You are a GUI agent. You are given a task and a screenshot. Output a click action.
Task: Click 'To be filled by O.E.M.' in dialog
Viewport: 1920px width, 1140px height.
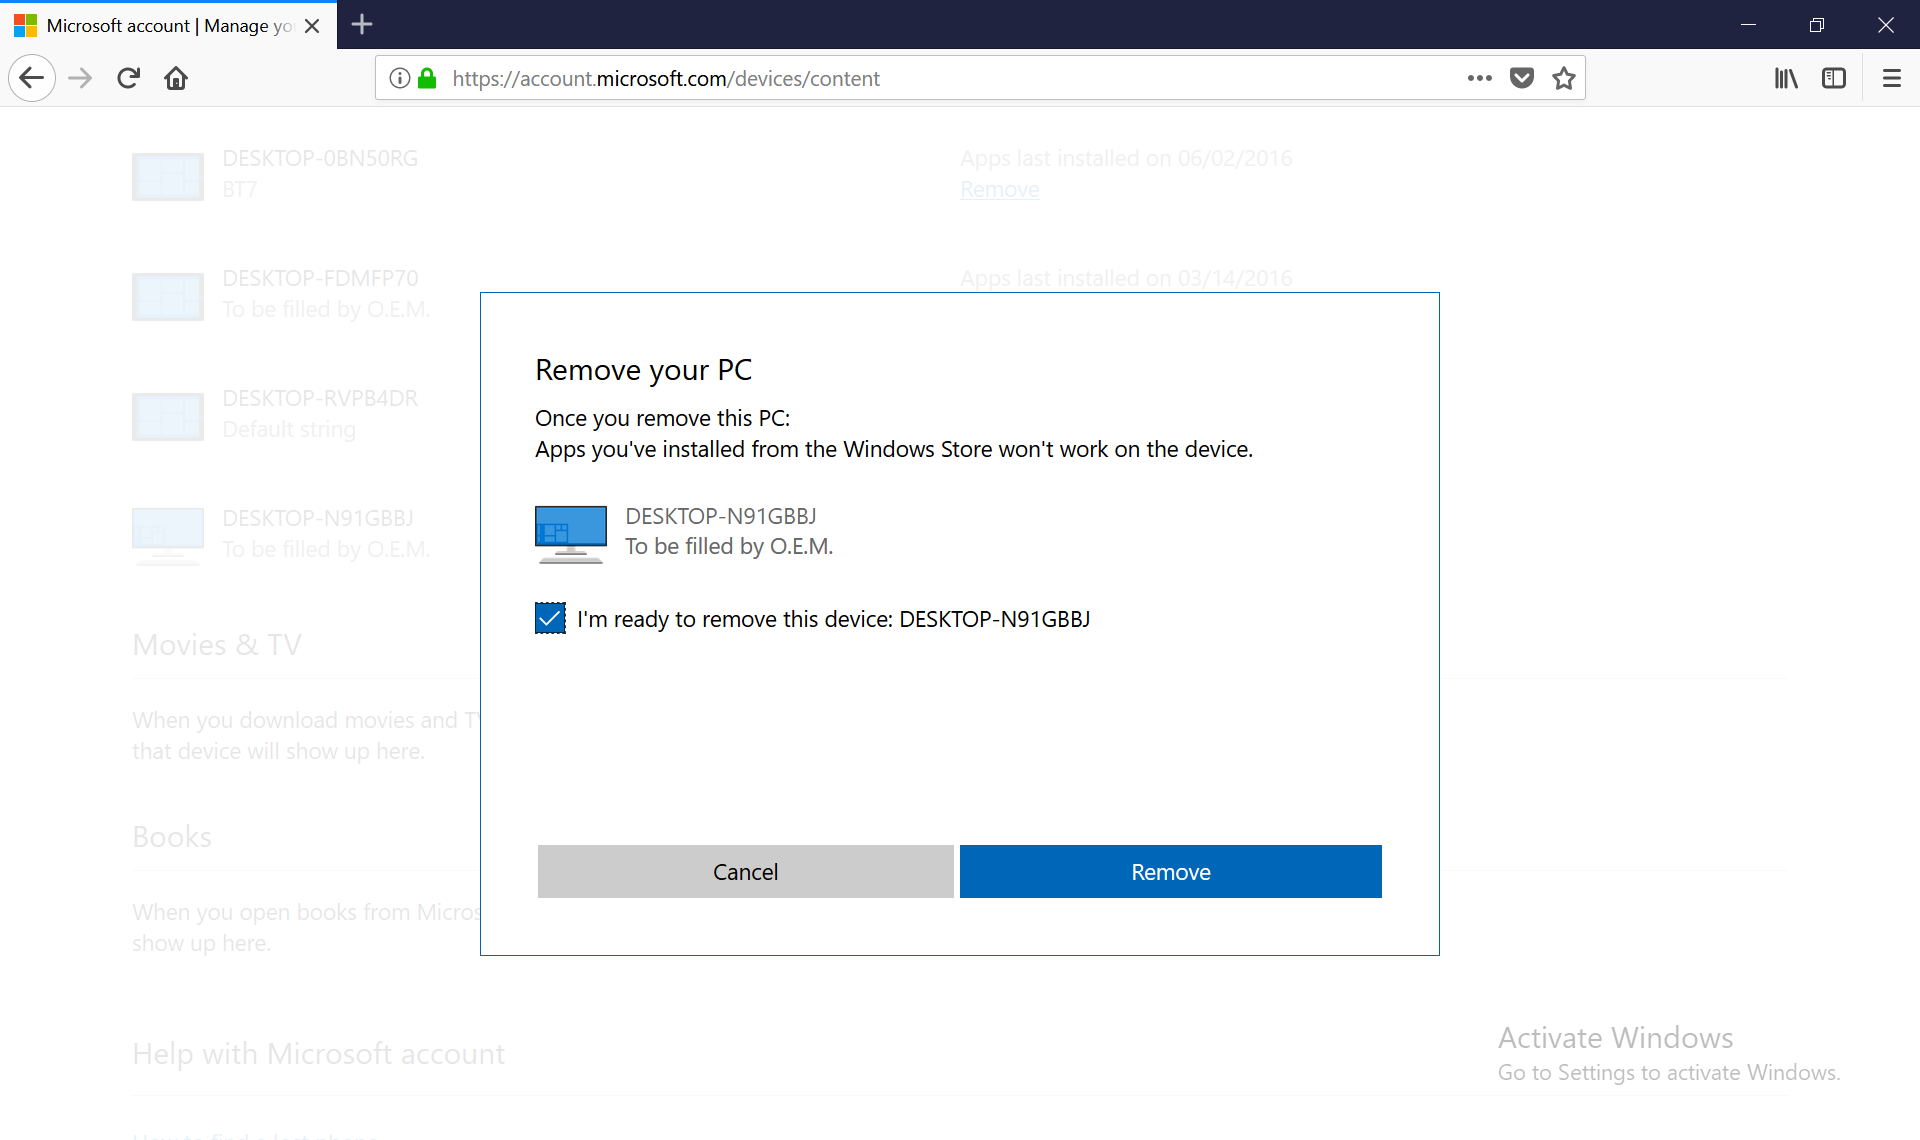tap(729, 546)
